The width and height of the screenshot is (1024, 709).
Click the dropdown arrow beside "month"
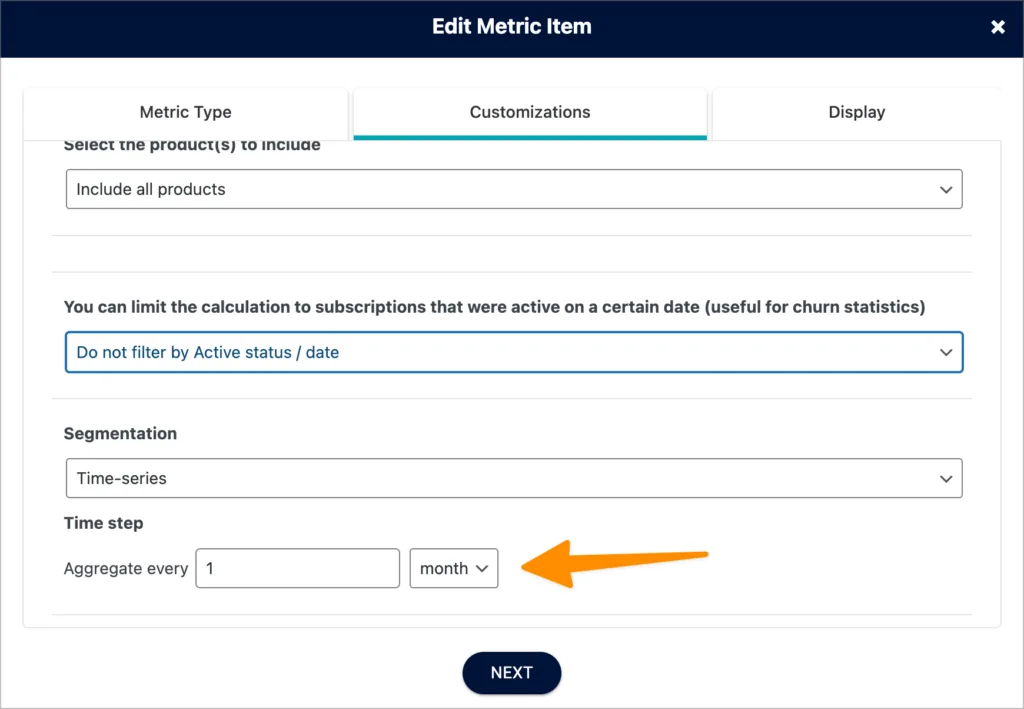479,568
